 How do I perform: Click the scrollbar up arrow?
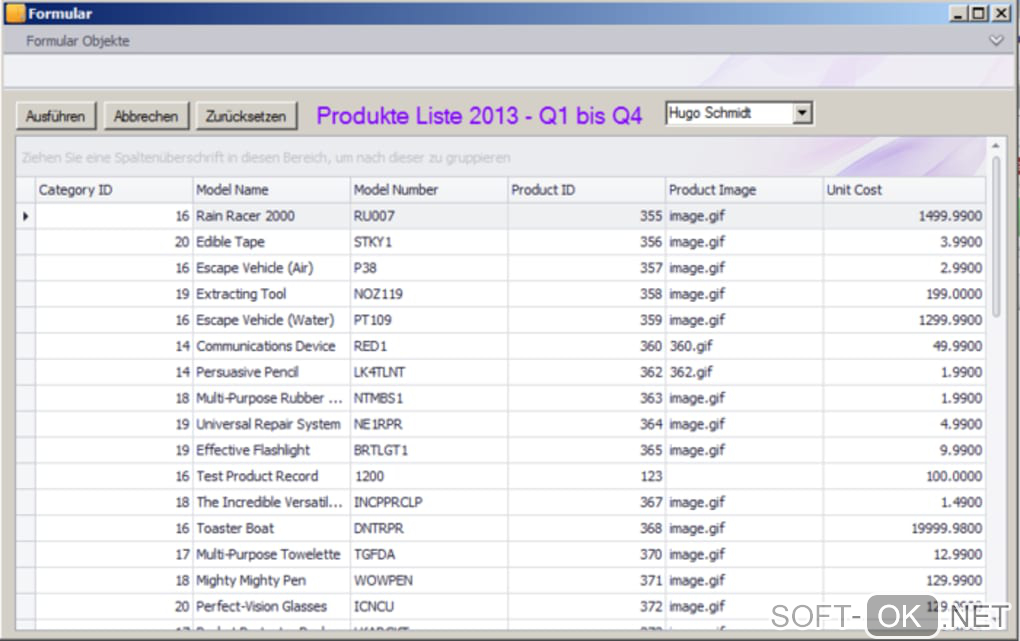pos(996,146)
